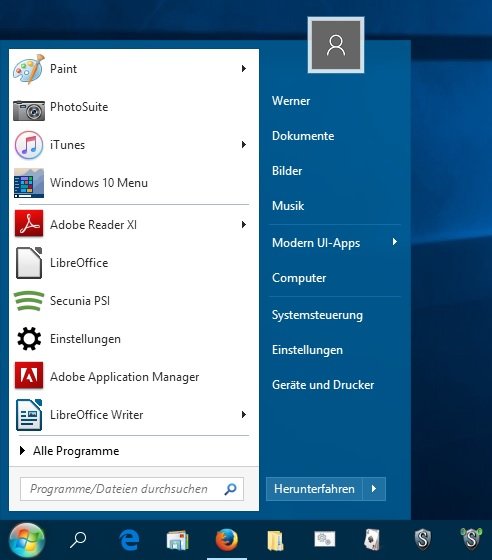
Task: Click the user account picture
Action: (336, 45)
